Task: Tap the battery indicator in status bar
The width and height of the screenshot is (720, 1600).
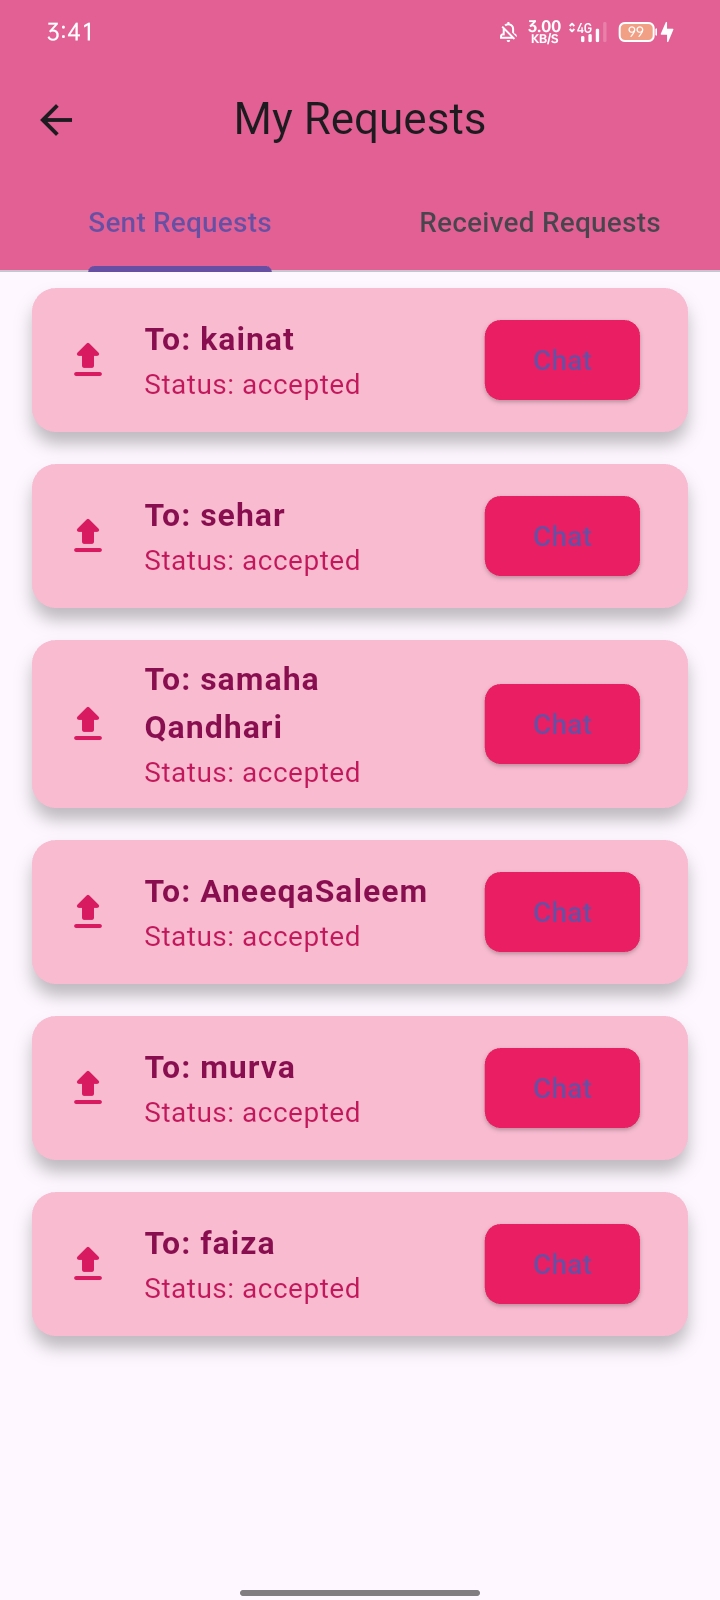Action: tap(637, 32)
